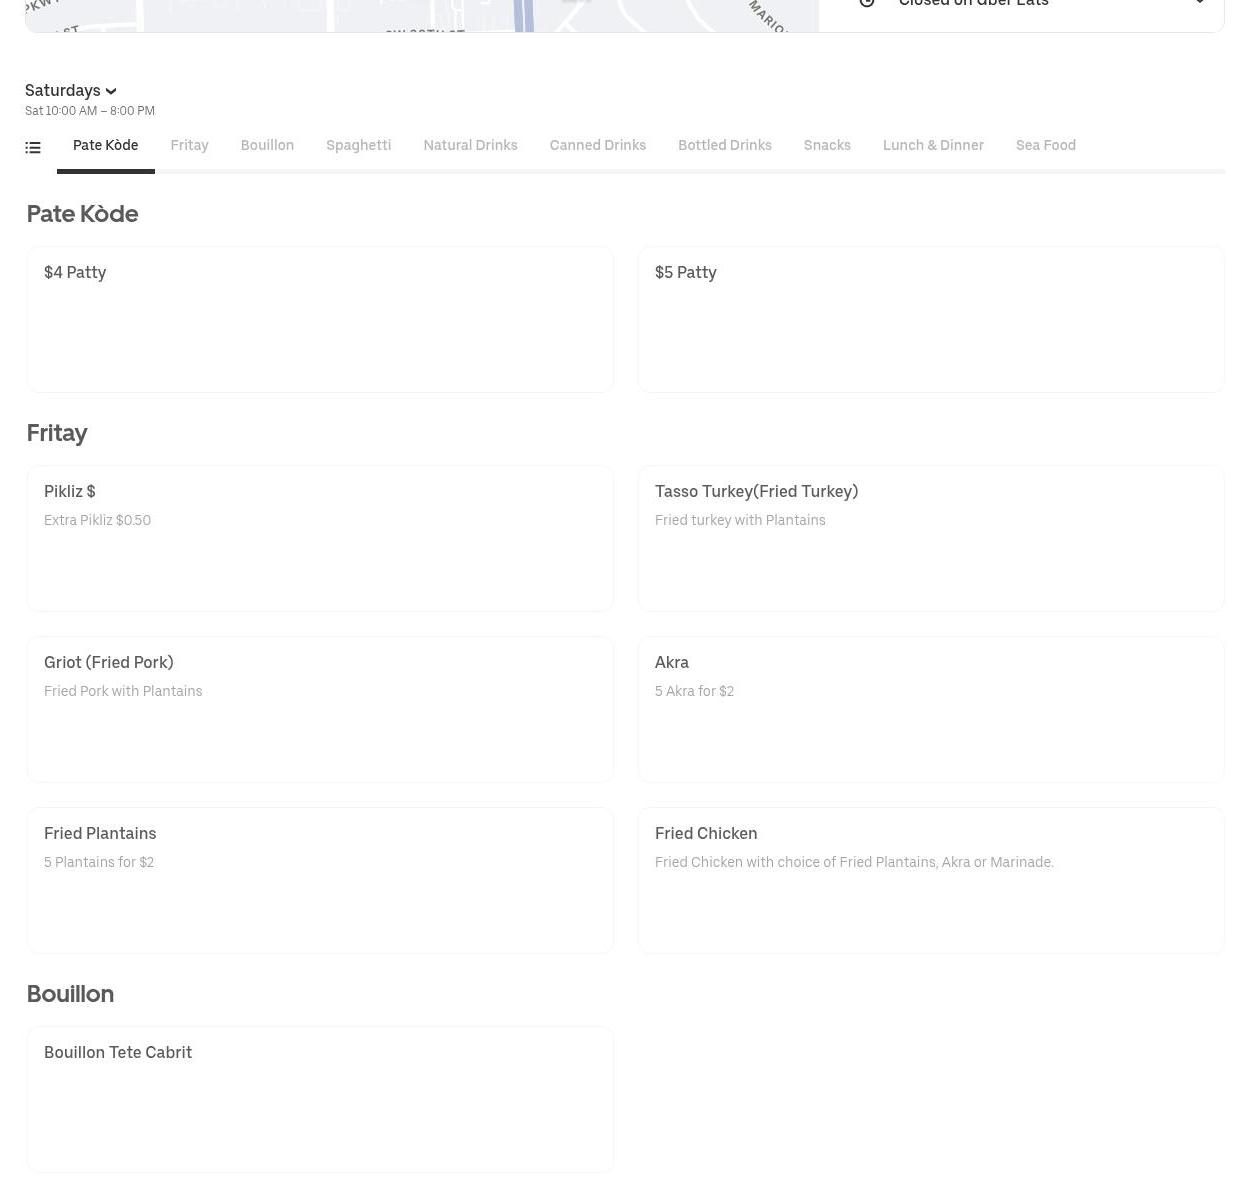Select the Fried Plantains item

click(320, 881)
